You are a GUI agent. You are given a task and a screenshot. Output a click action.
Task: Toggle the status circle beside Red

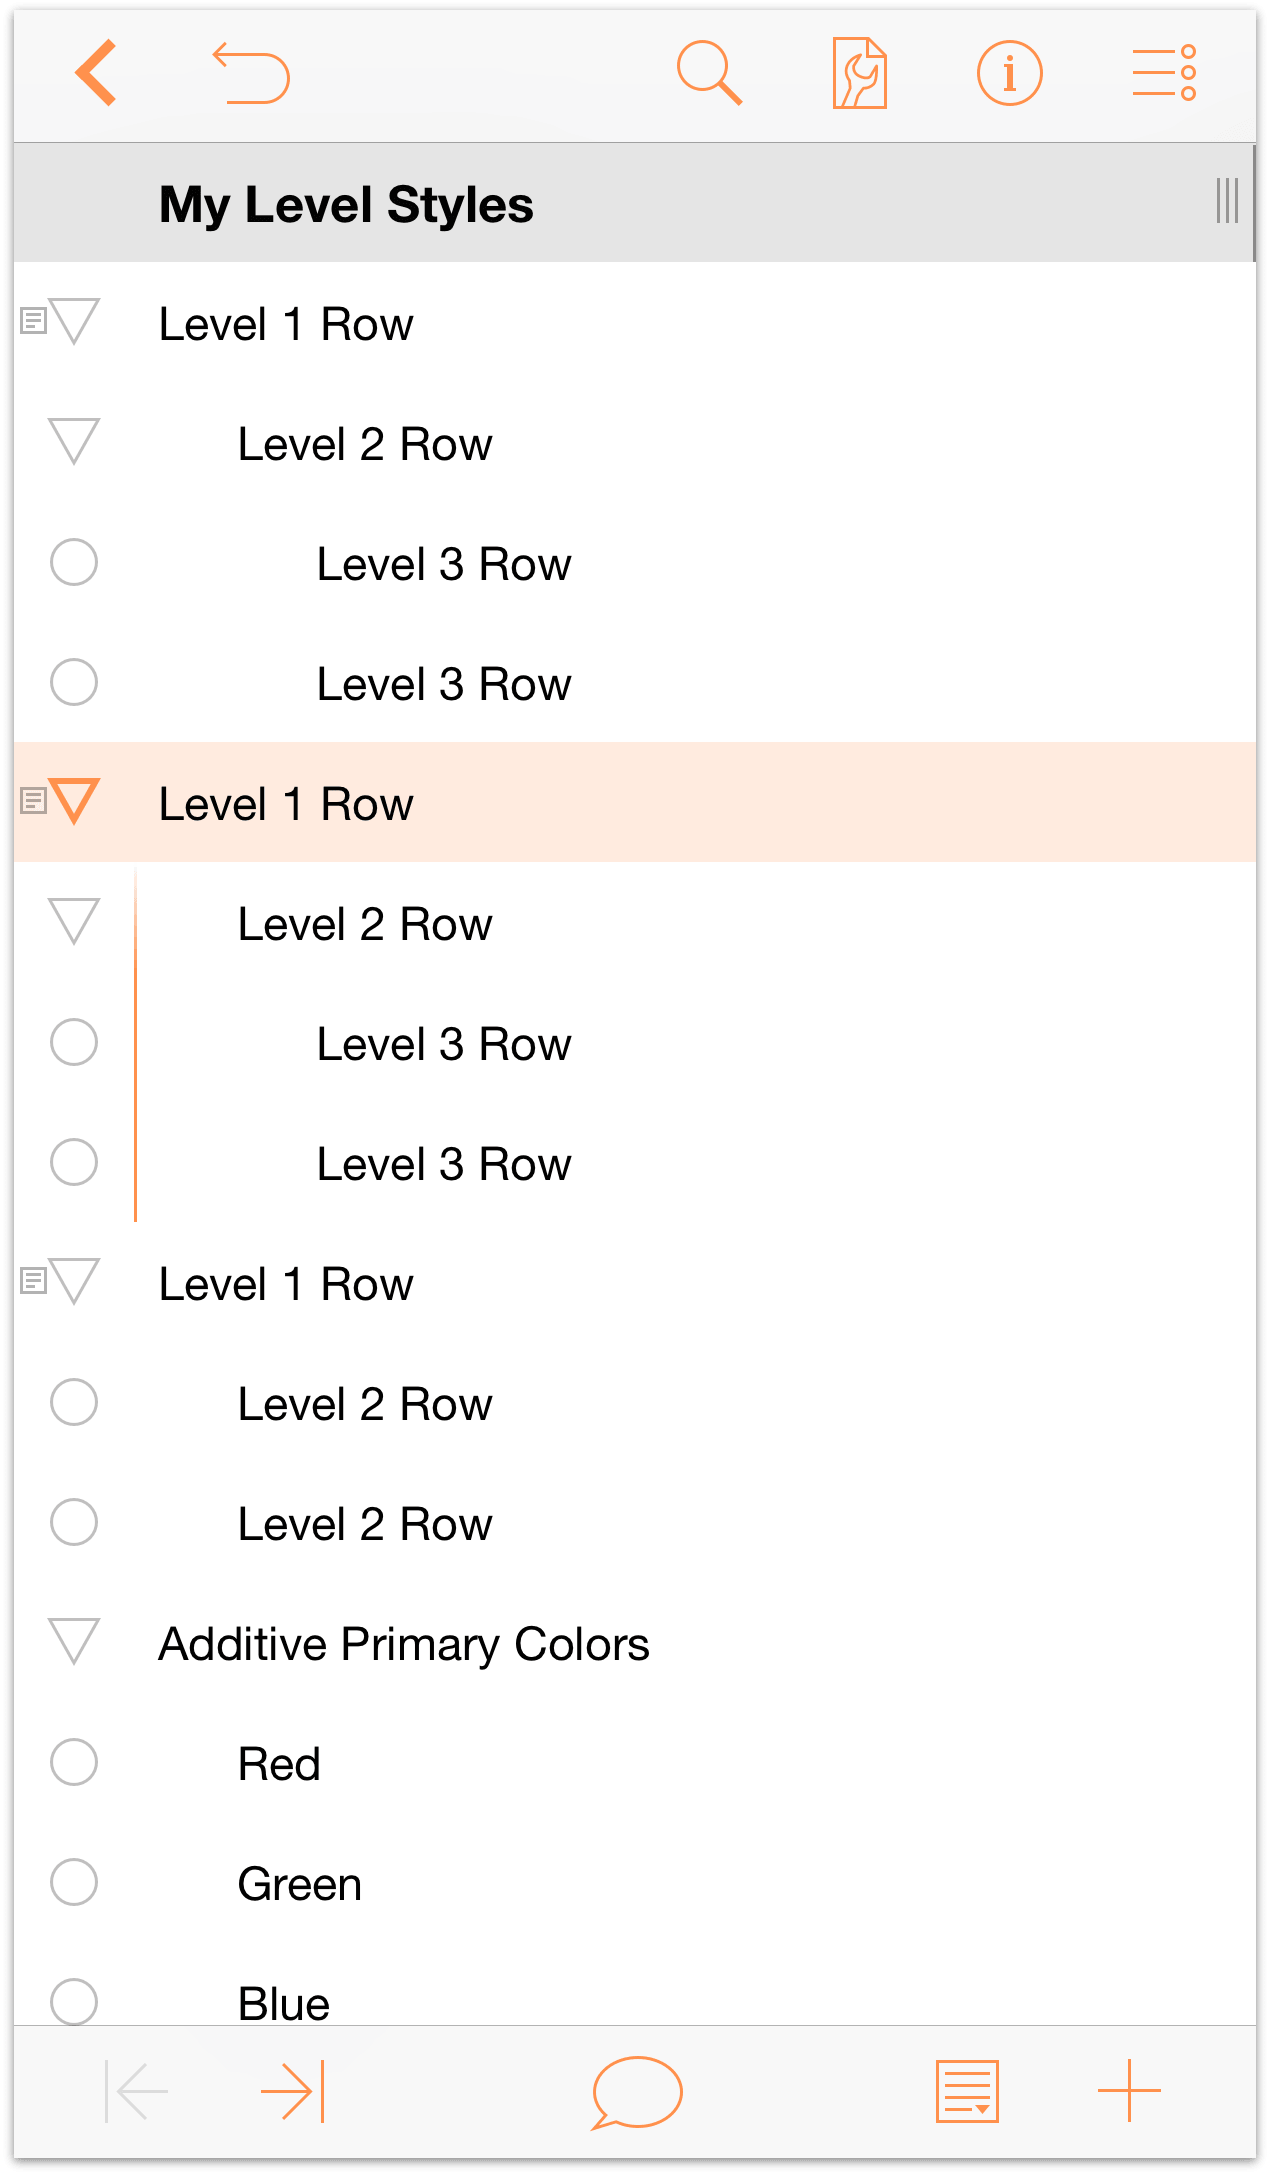74,1762
